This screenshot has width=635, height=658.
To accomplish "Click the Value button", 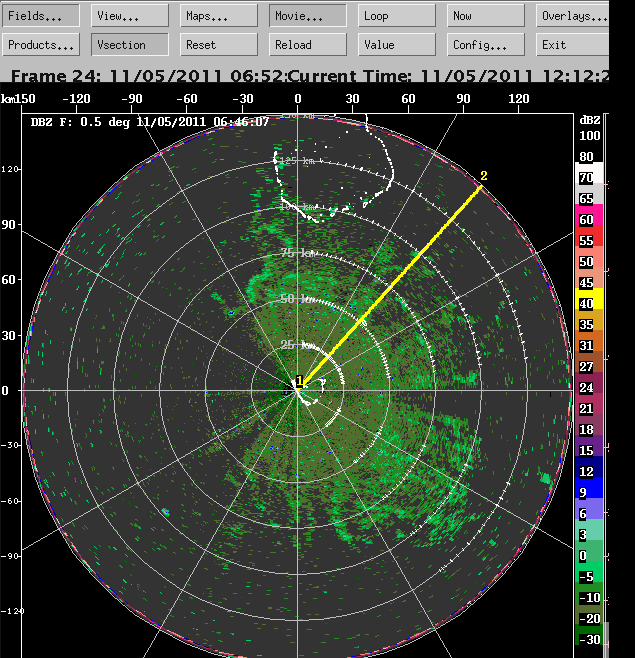I will pos(397,44).
